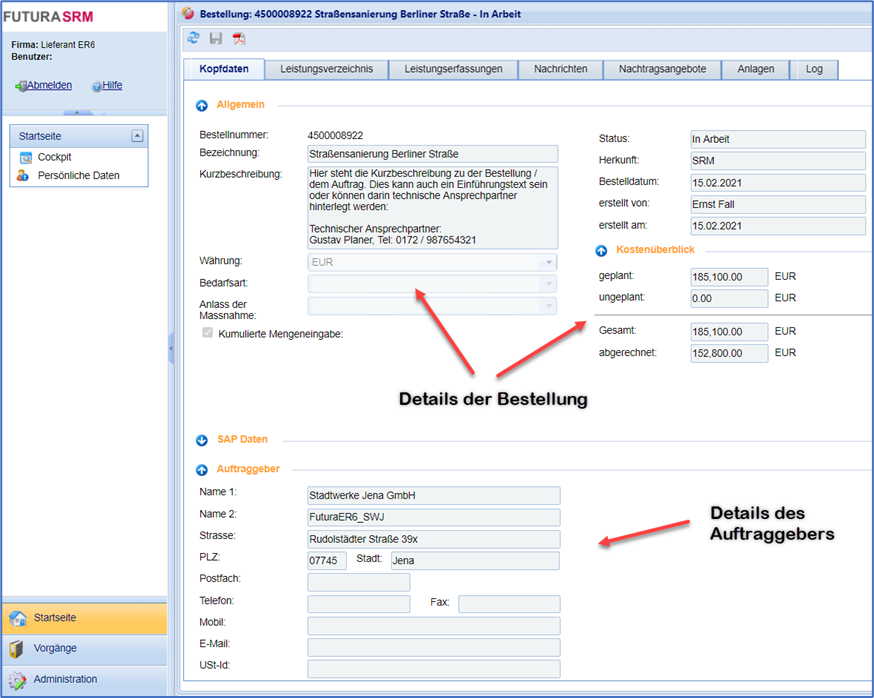Screen dimensions: 874x698
Task: Switch to the Leistungsverzeichnis tab
Action: pos(327,69)
